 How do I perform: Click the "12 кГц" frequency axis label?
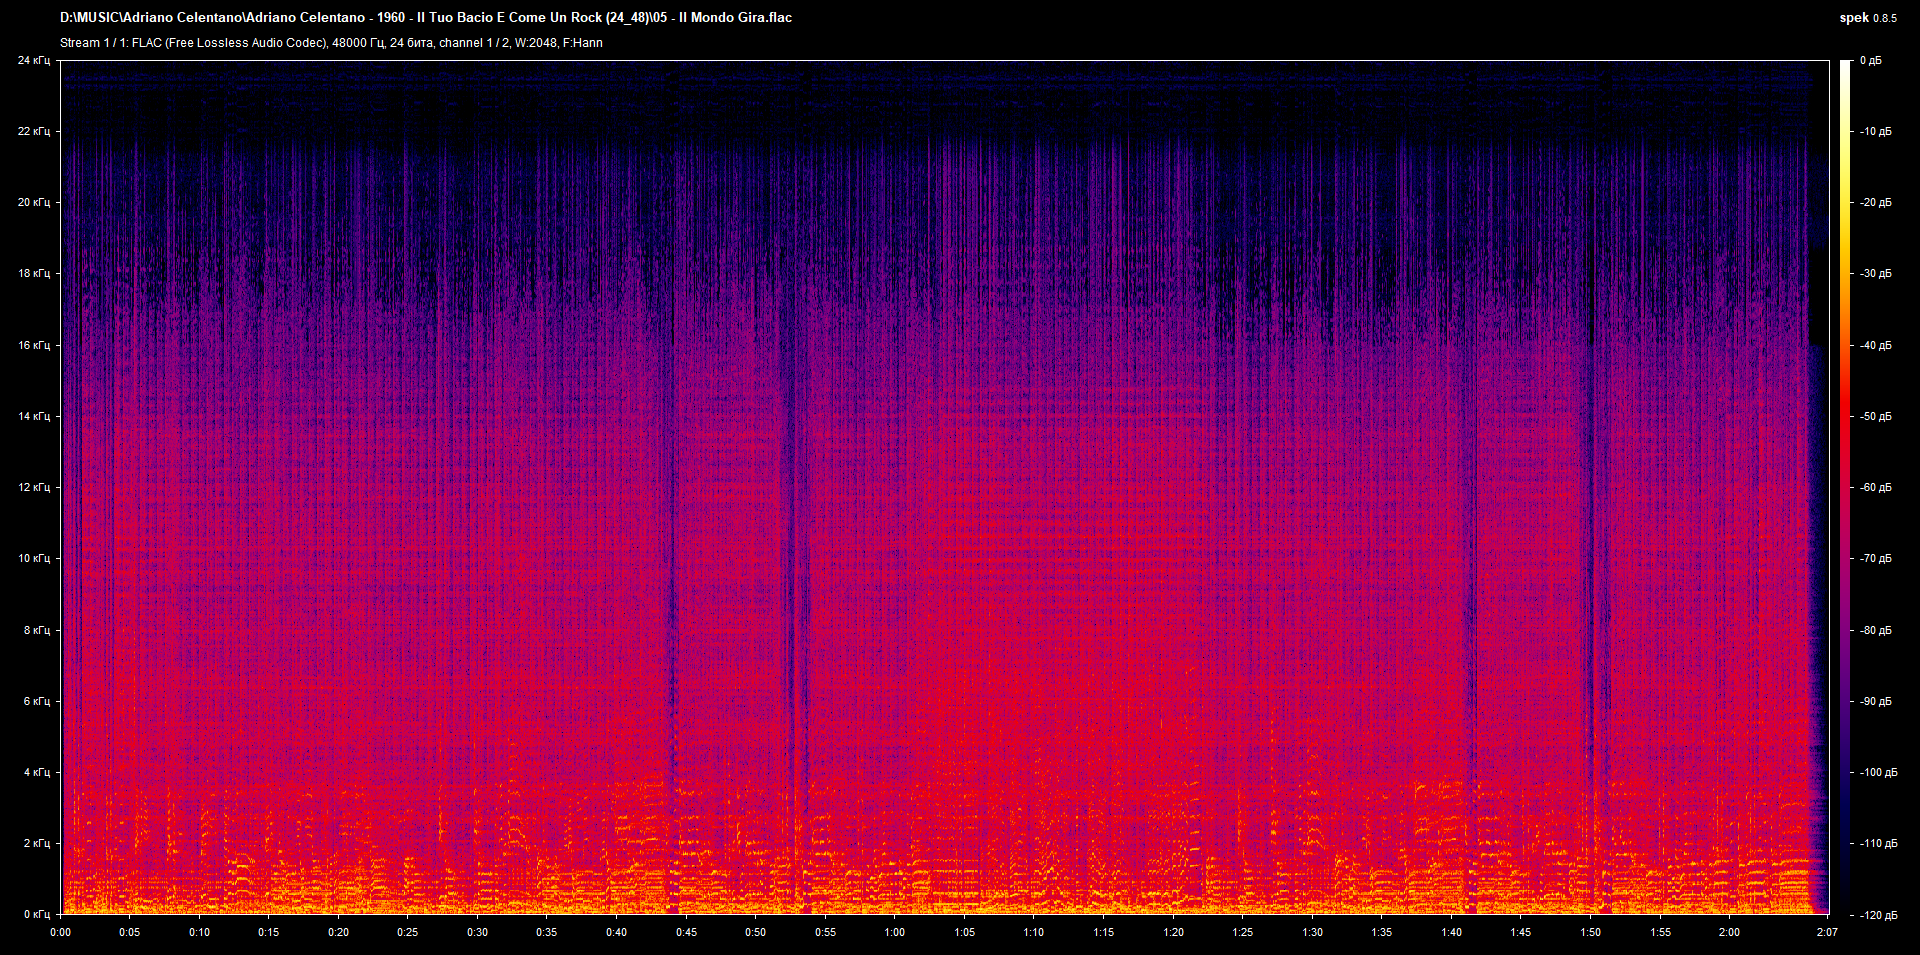coord(34,488)
